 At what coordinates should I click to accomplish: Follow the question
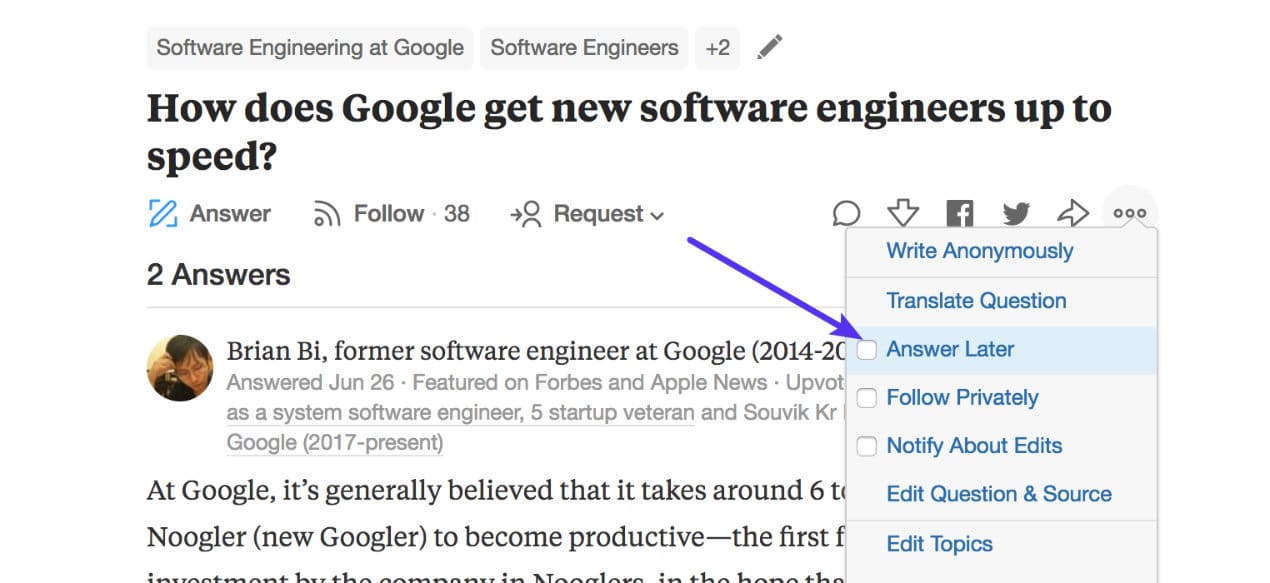(x=389, y=212)
